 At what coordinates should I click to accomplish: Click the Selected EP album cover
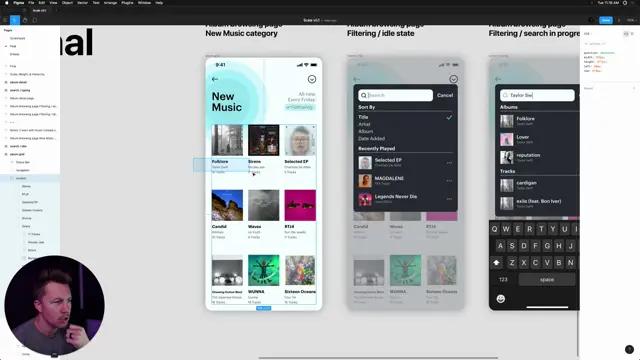point(300,140)
